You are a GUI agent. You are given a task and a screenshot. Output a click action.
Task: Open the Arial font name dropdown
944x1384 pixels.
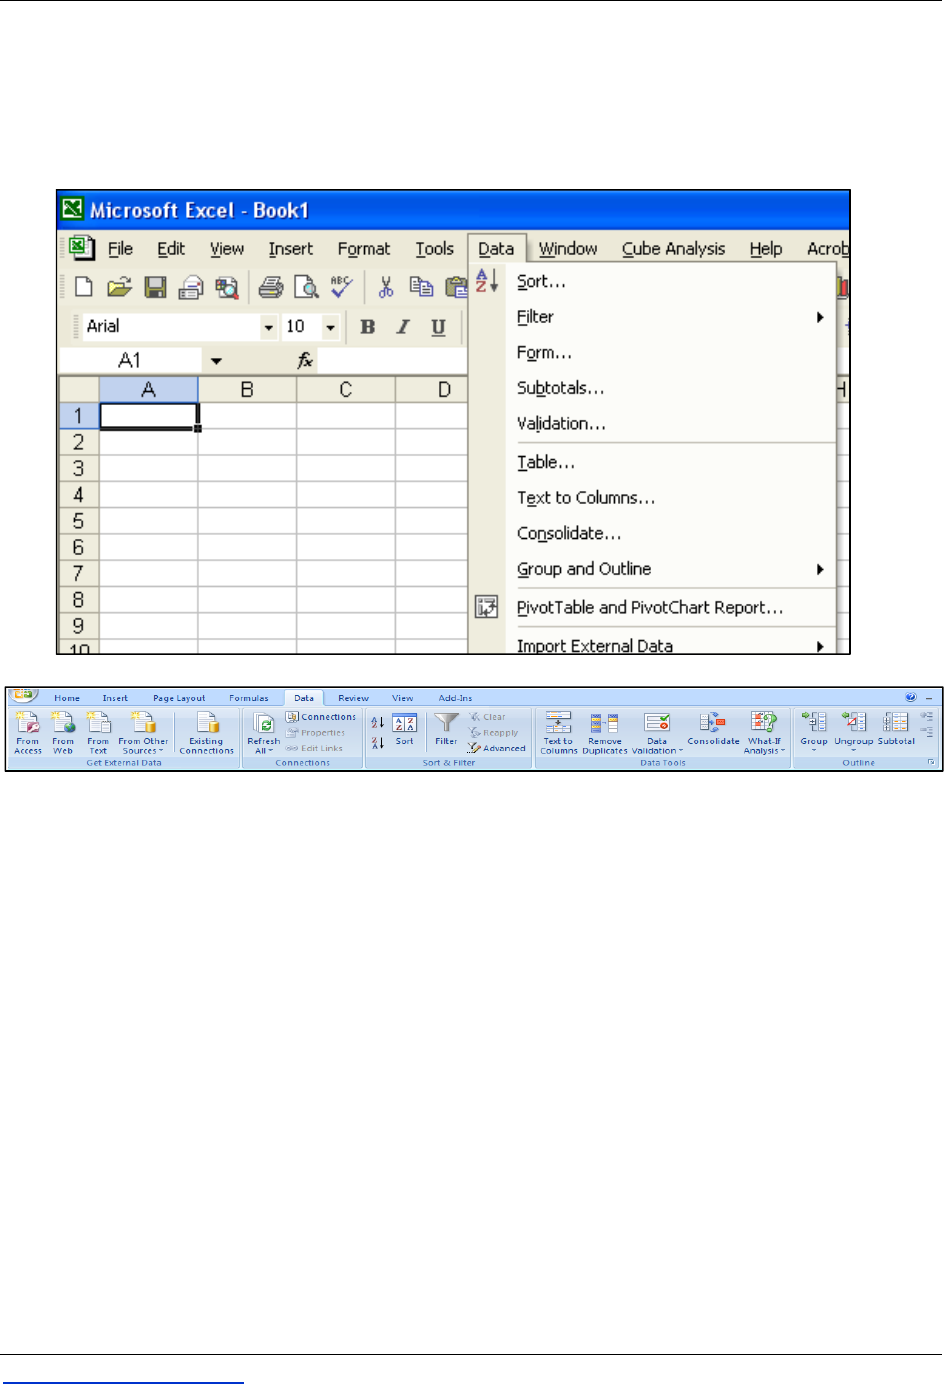(268, 327)
